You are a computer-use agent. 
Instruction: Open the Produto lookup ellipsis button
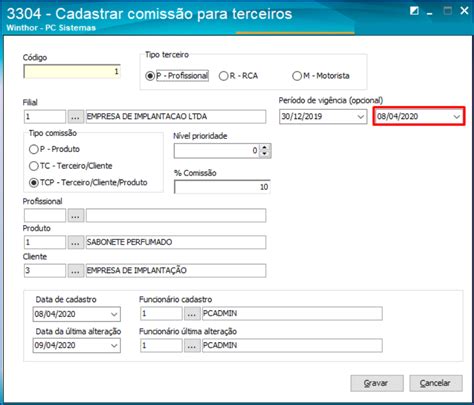[x=76, y=242]
